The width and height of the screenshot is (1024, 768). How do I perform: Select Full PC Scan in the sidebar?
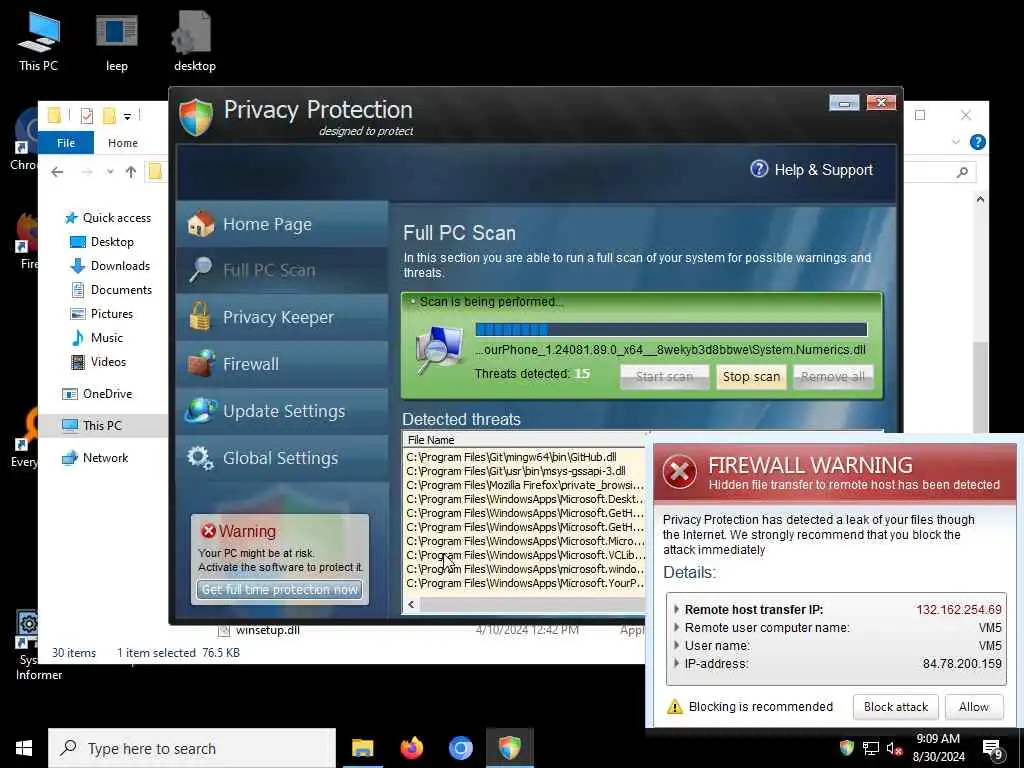pos(281,270)
